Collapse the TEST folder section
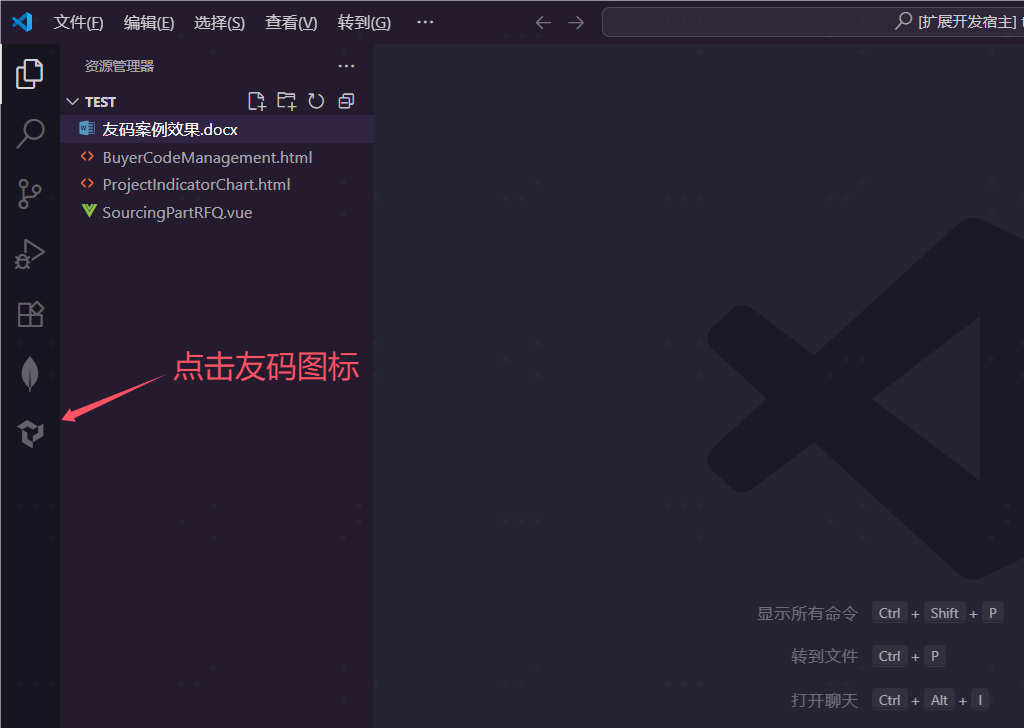Image resolution: width=1024 pixels, height=728 pixels. (72, 102)
